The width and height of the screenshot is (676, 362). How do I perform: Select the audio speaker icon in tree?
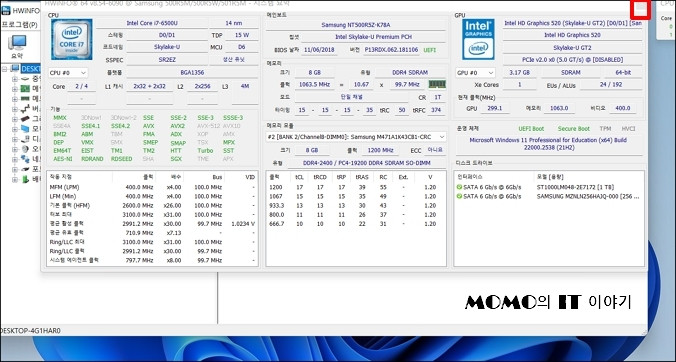(x=25, y=149)
